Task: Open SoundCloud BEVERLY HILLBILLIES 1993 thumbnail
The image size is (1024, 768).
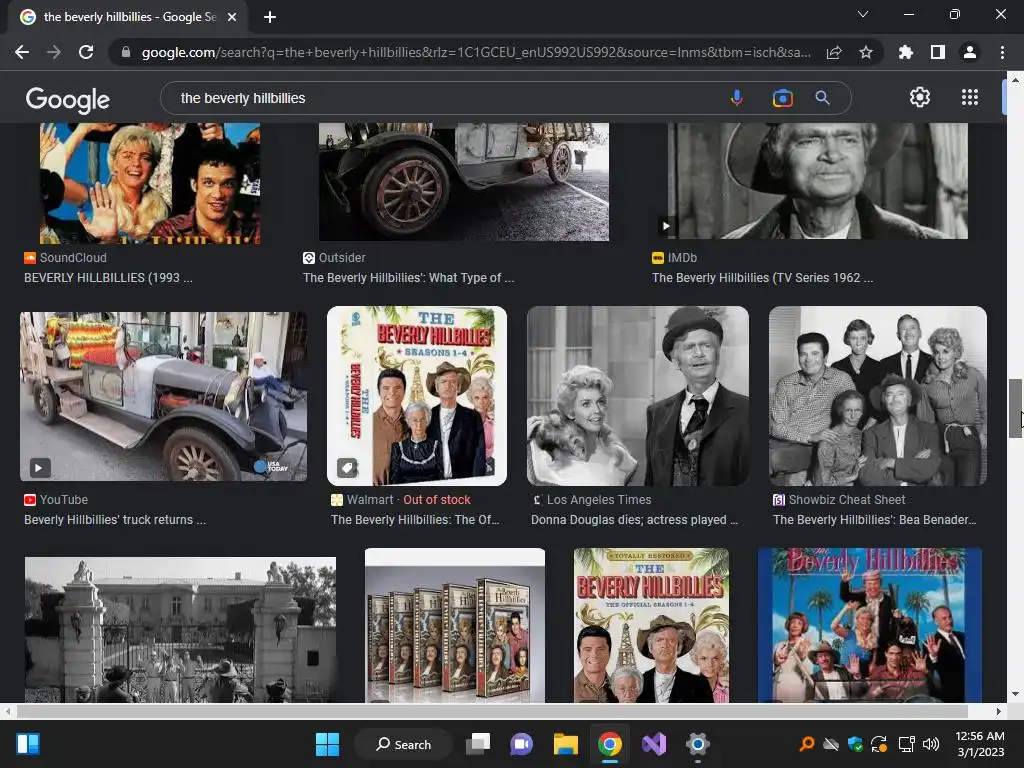Action: pyautogui.click(x=150, y=184)
